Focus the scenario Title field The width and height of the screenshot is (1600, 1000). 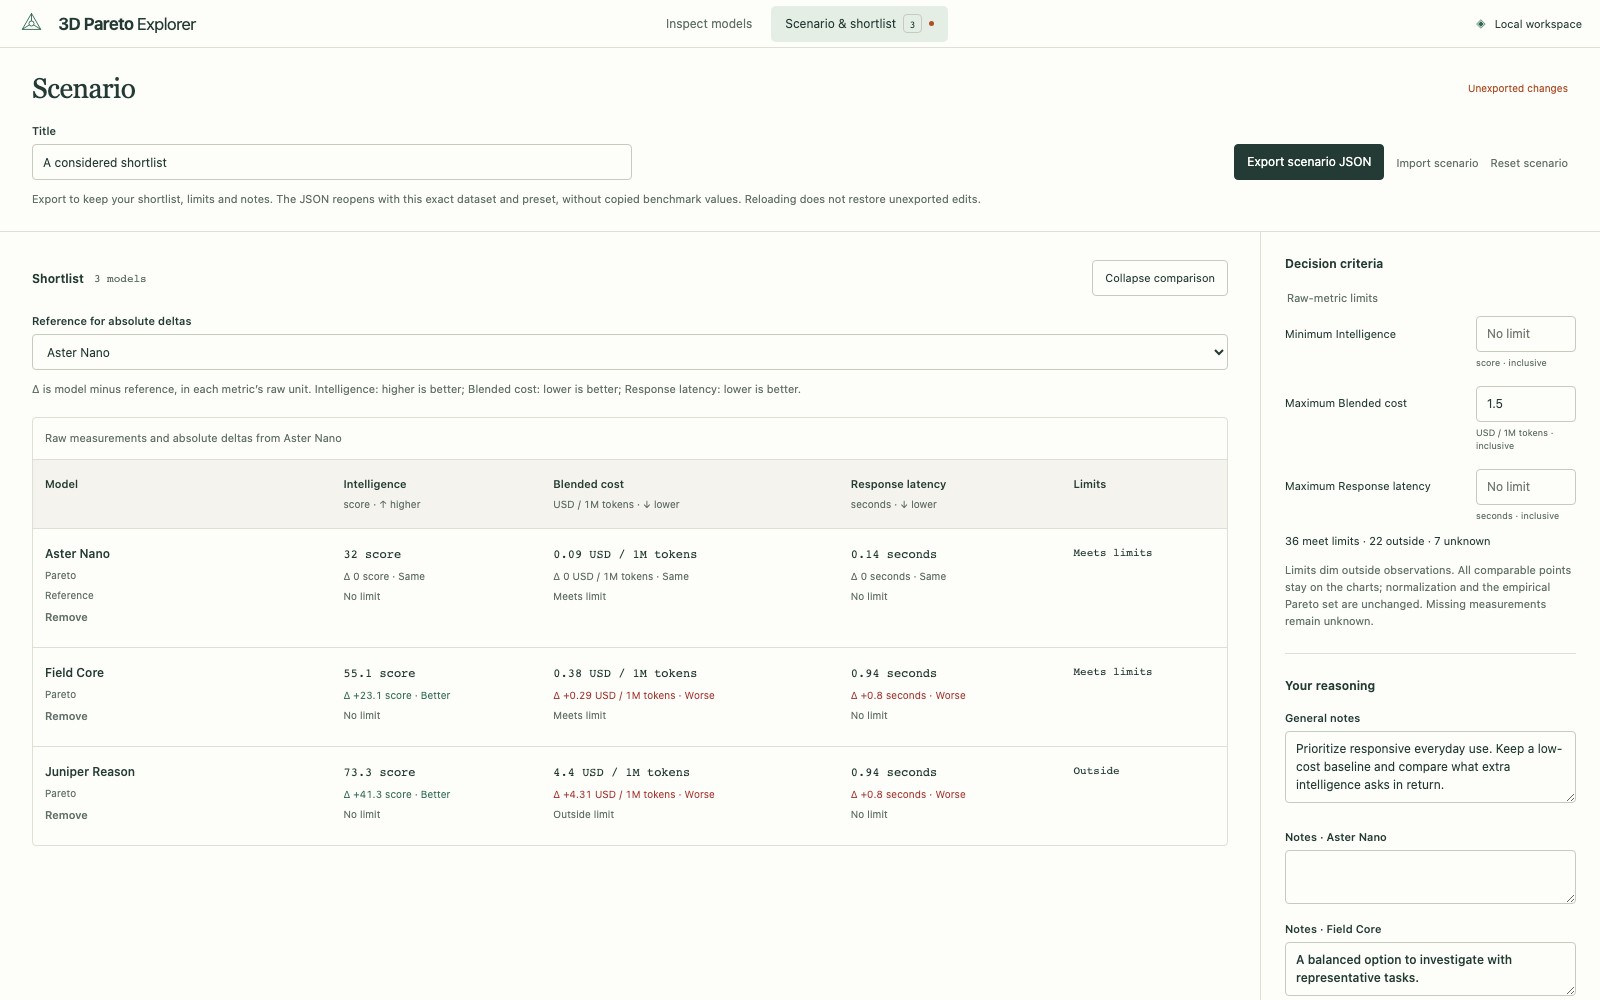[332, 162]
